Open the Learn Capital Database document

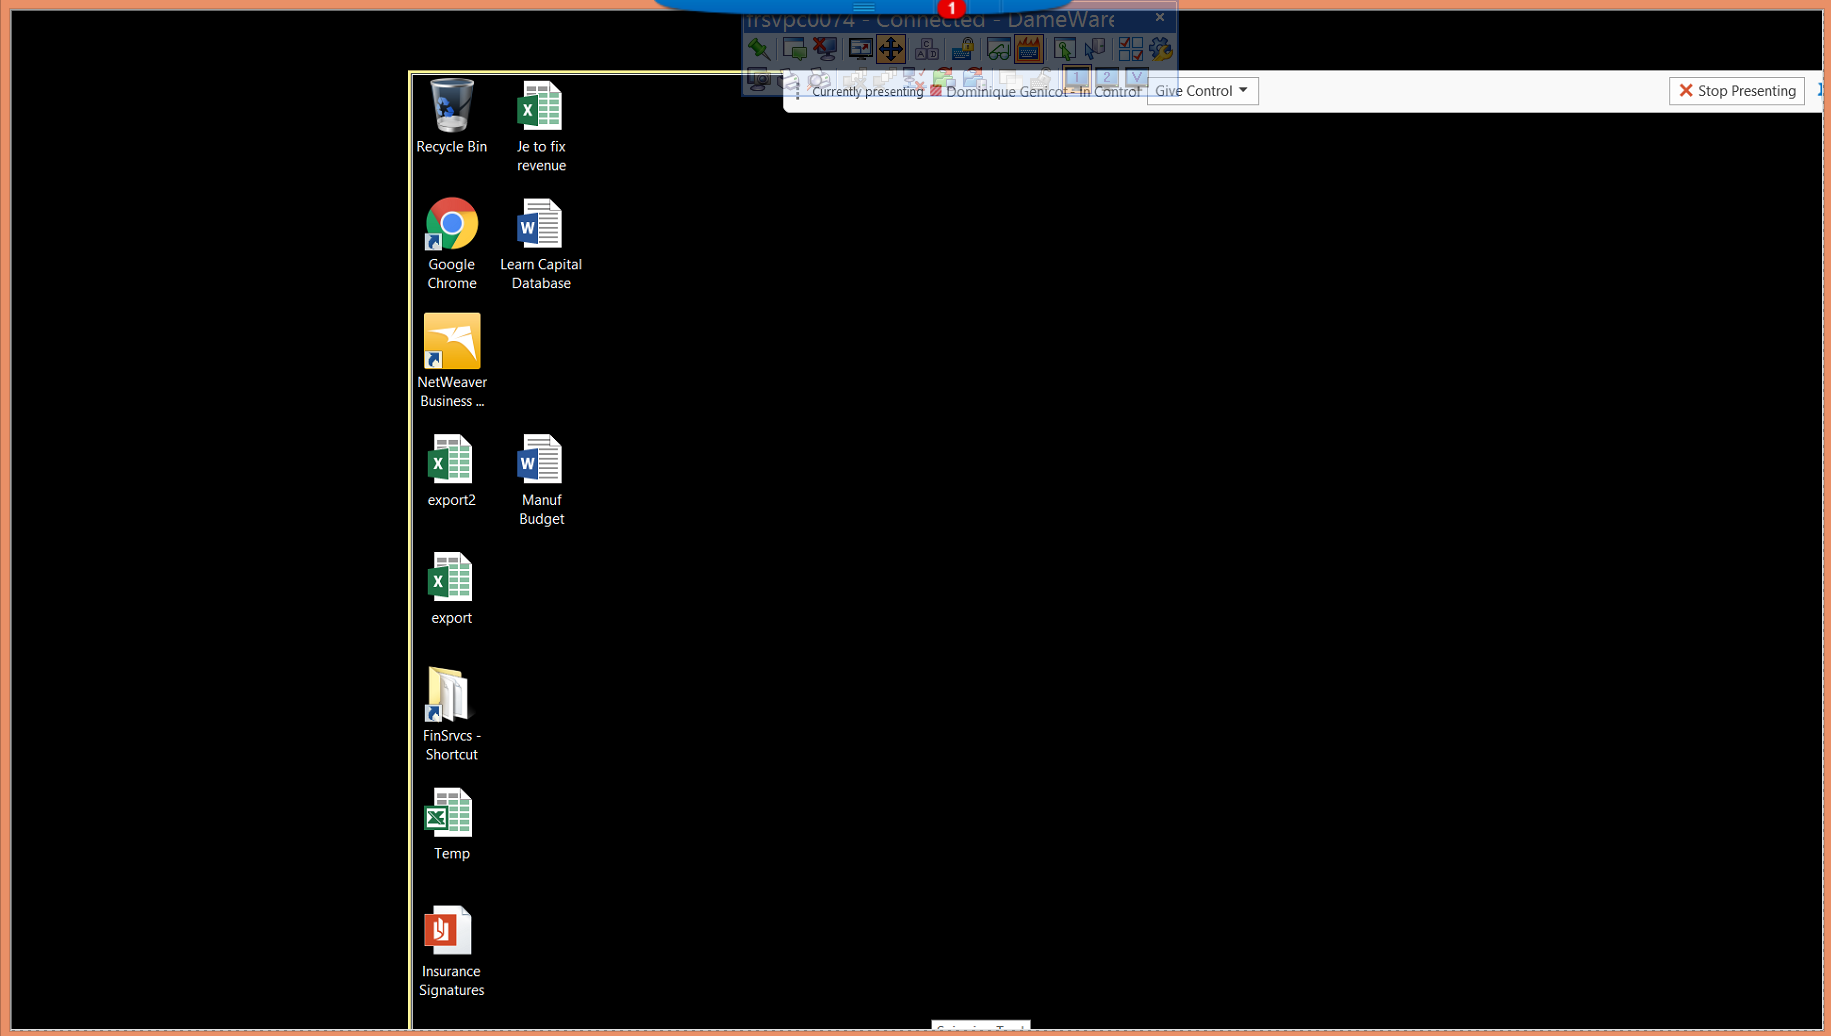click(x=540, y=225)
